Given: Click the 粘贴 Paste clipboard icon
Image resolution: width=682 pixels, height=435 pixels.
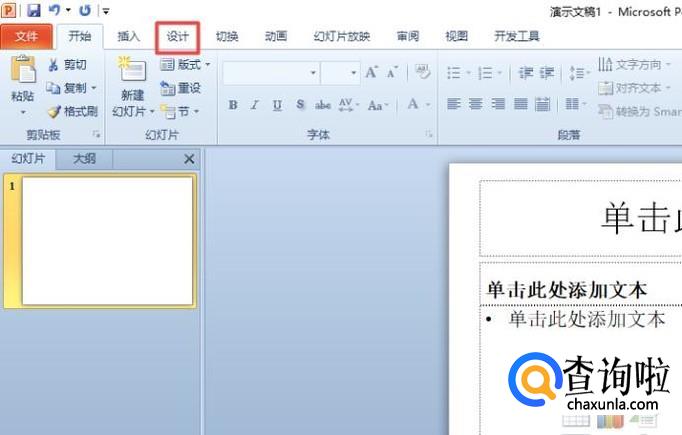Looking at the screenshot, I should pyautogui.click(x=23, y=70).
